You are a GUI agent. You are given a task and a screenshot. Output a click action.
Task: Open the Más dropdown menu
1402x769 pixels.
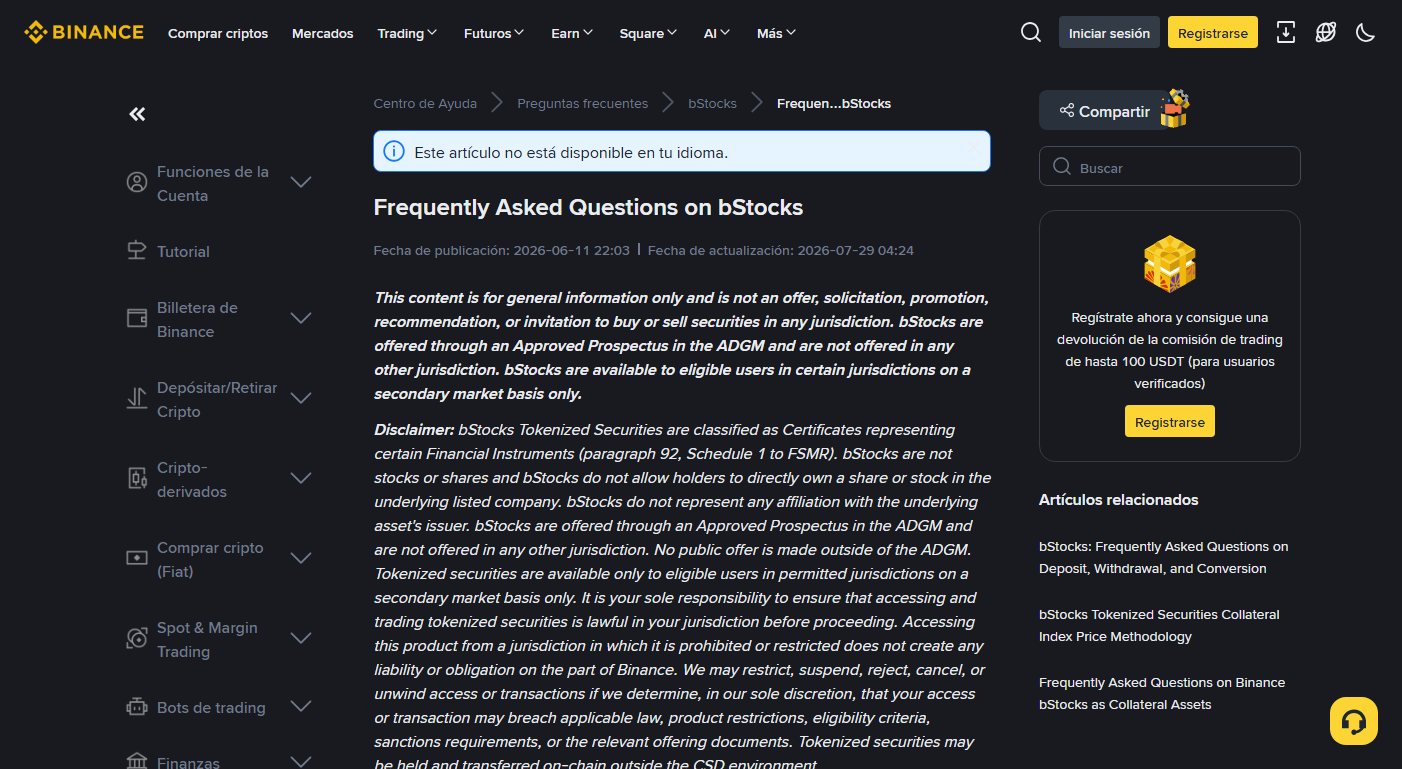click(x=776, y=33)
